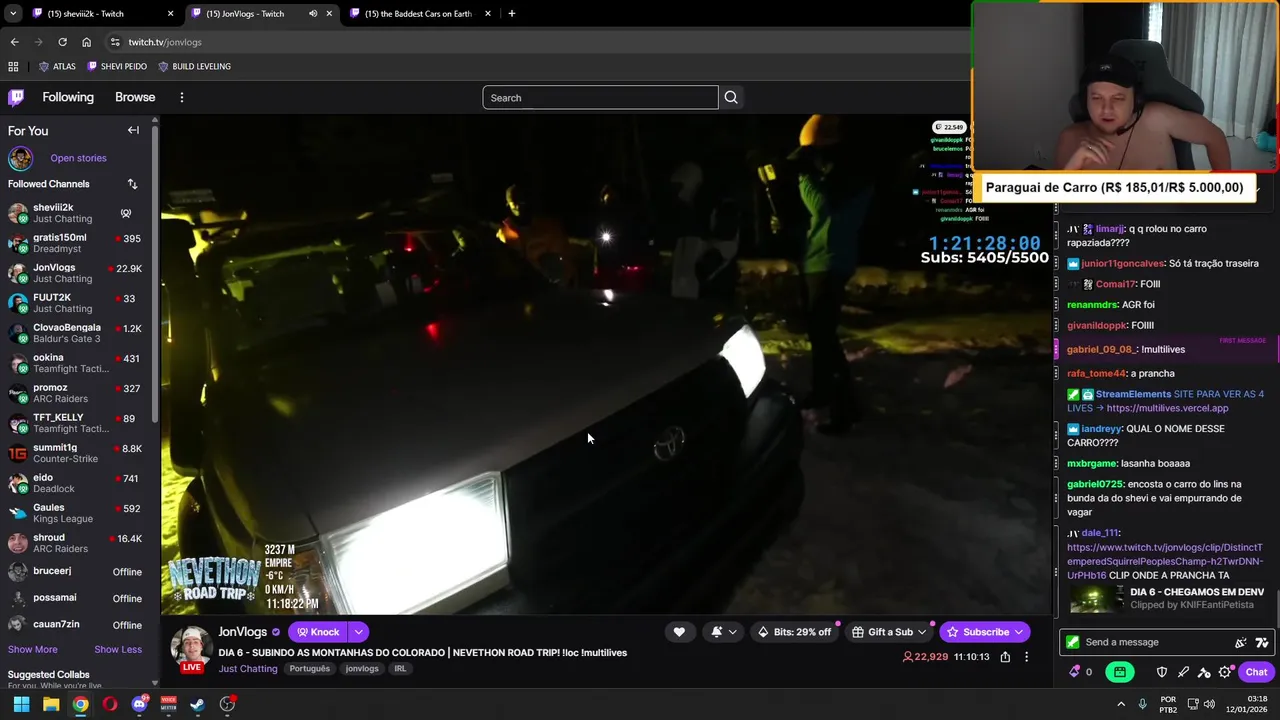
Task: Expand the Show More channels list
Action: pos(33,649)
